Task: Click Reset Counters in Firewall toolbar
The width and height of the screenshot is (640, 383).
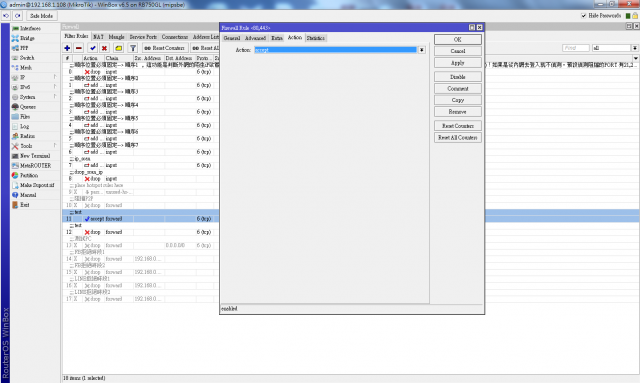Action: [x=165, y=48]
